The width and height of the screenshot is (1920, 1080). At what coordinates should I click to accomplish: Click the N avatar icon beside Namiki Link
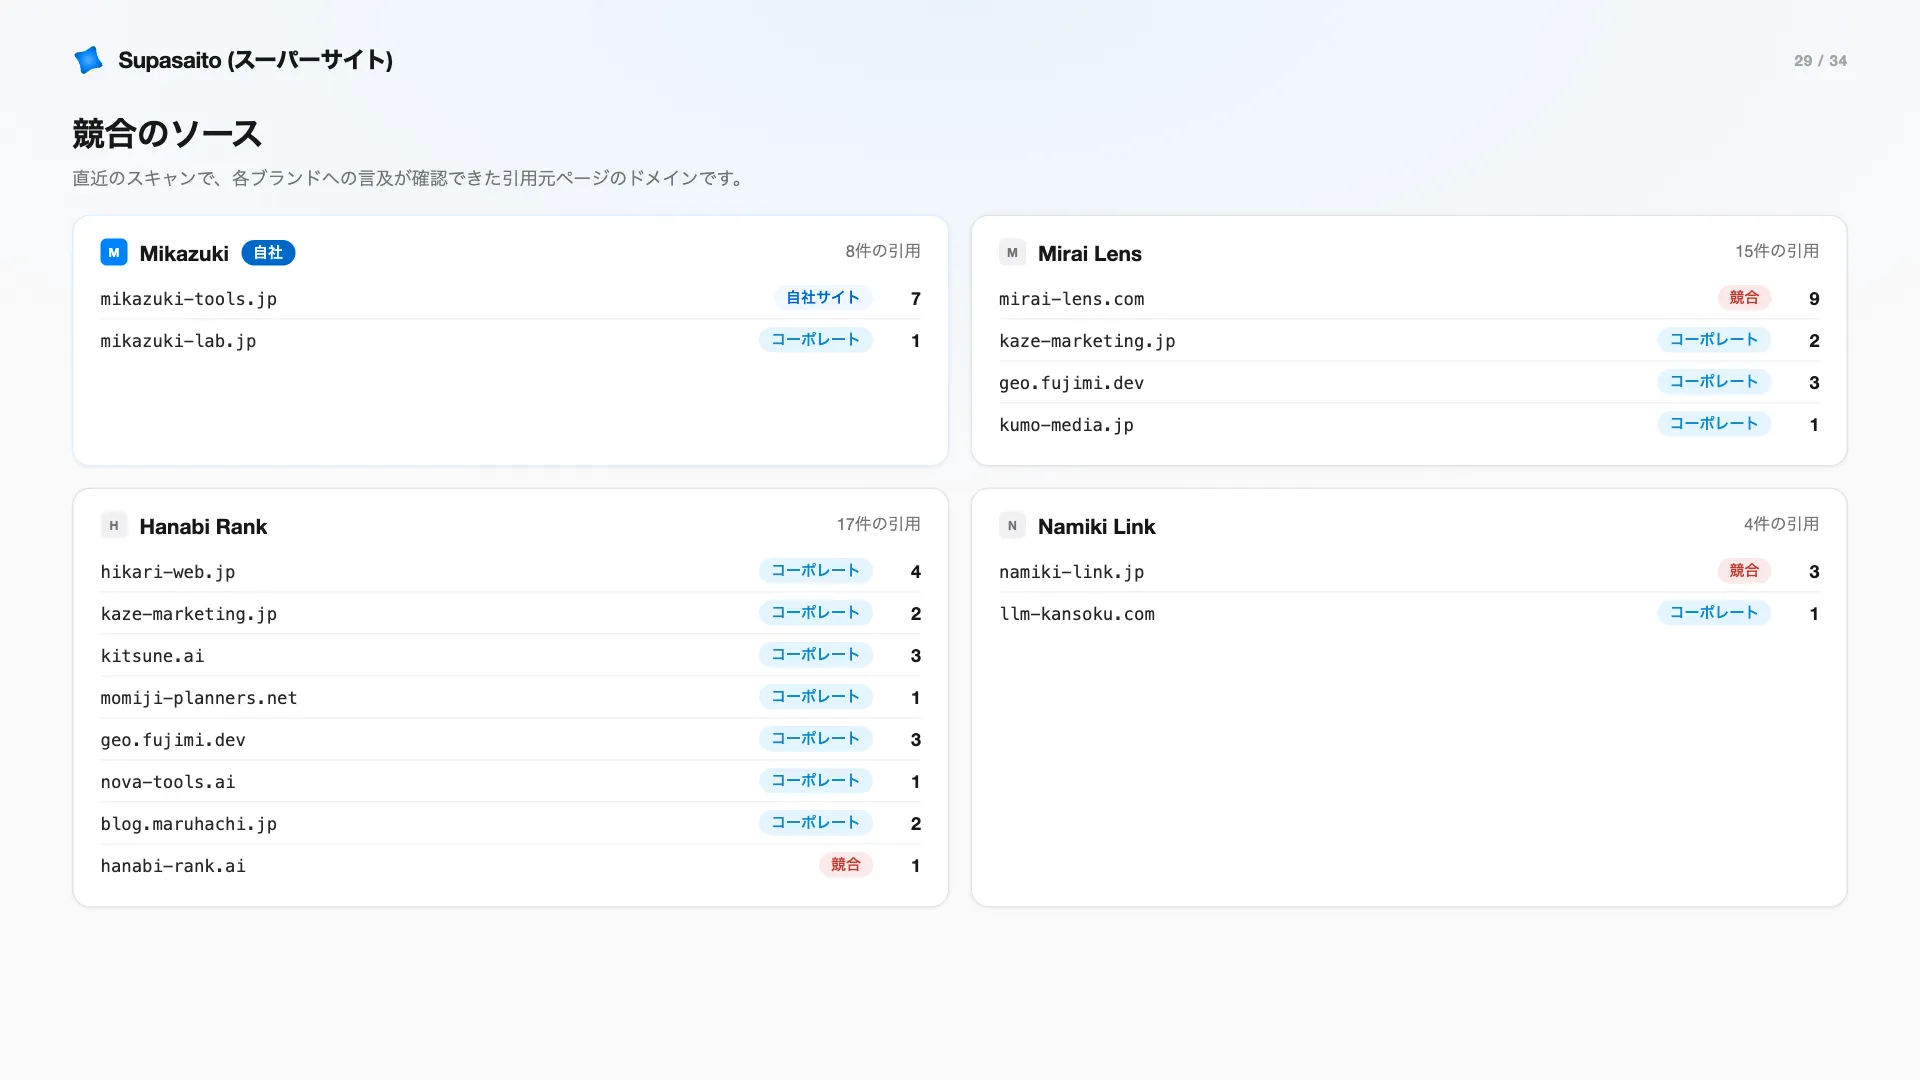tap(1012, 526)
